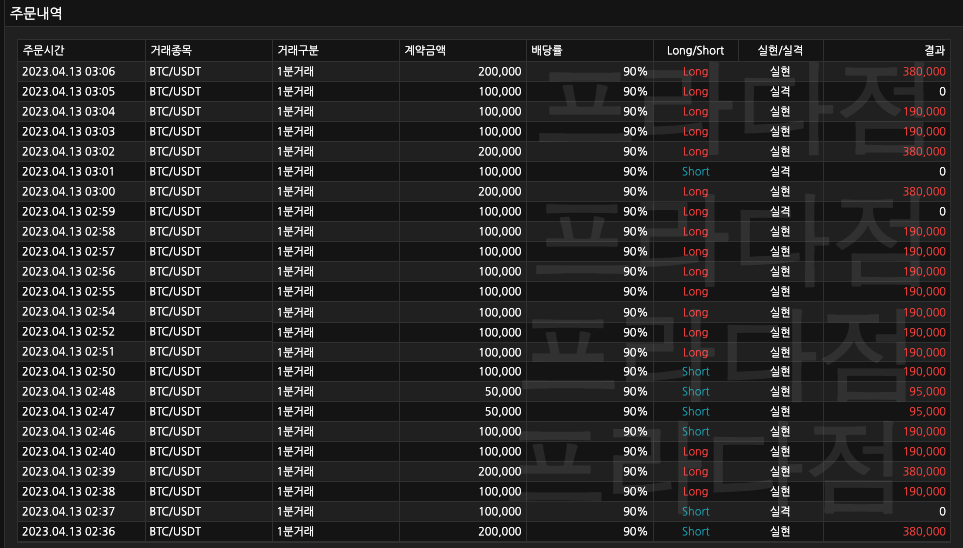Click BTC/USDT in the 02:46 row
This screenshot has width=963, height=548.
click(x=175, y=431)
